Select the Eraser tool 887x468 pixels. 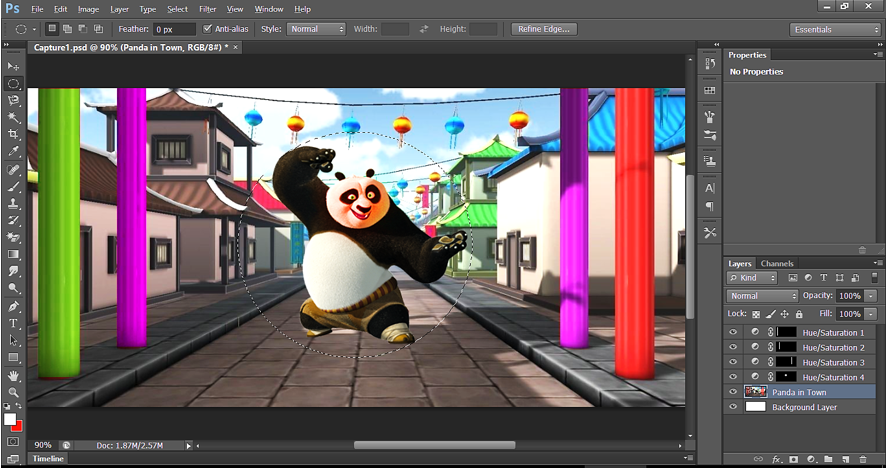point(13,238)
